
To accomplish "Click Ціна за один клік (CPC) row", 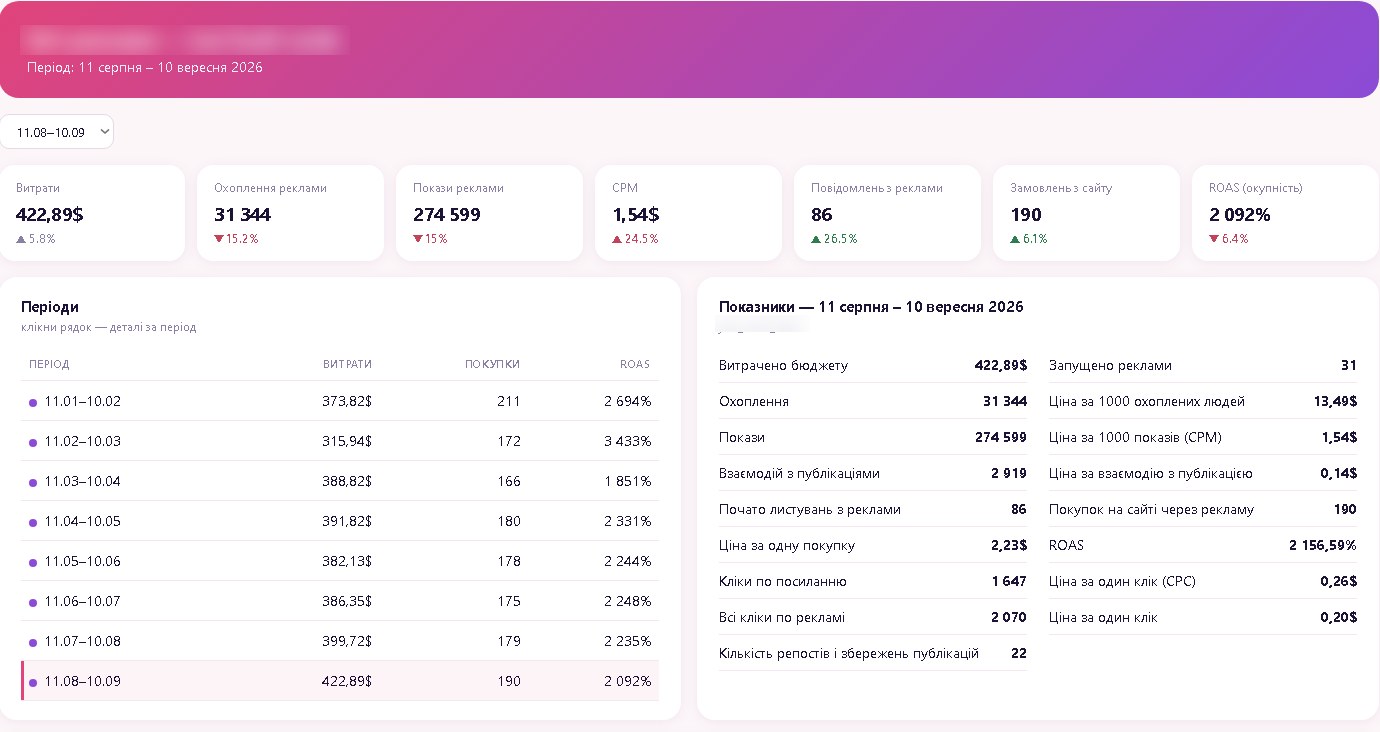I will pyautogui.click(x=1203, y=581).
